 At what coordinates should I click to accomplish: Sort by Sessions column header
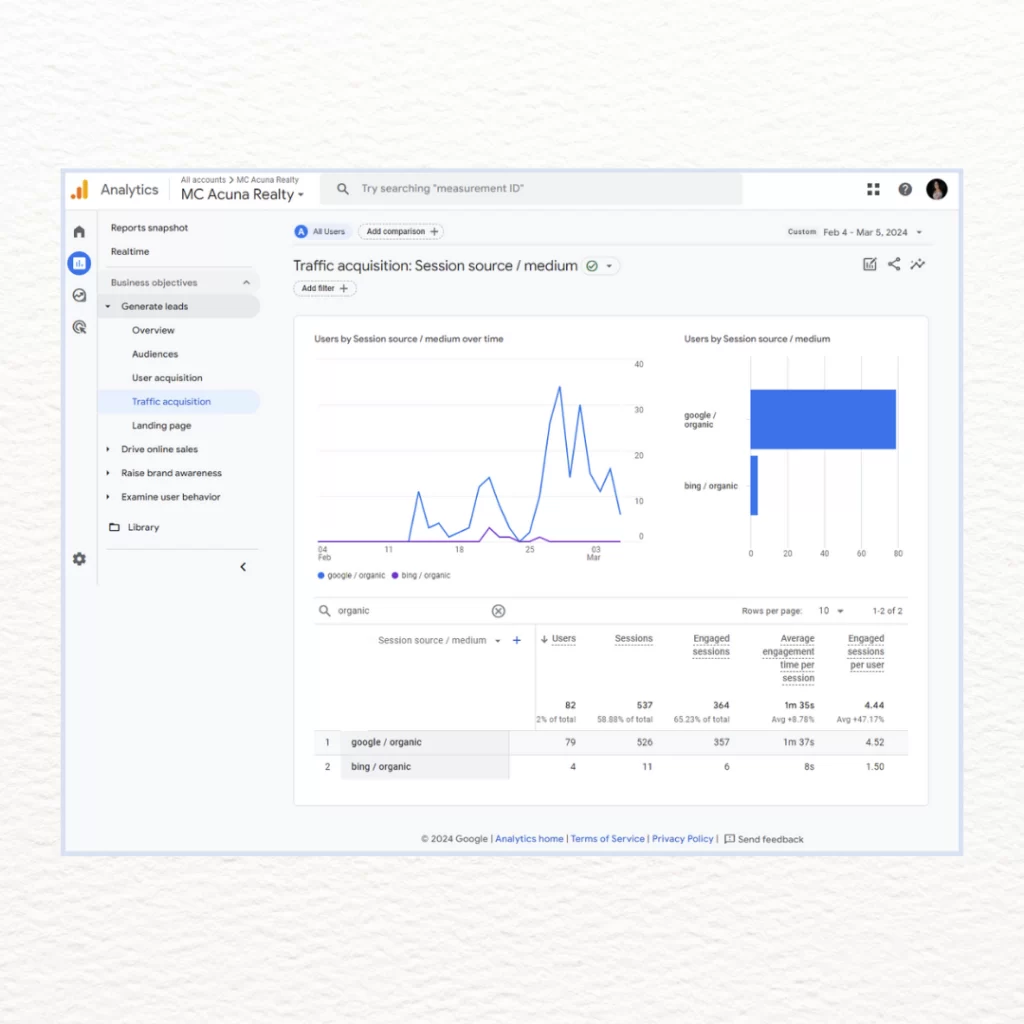pyautogui.click(x=633, y=639)
